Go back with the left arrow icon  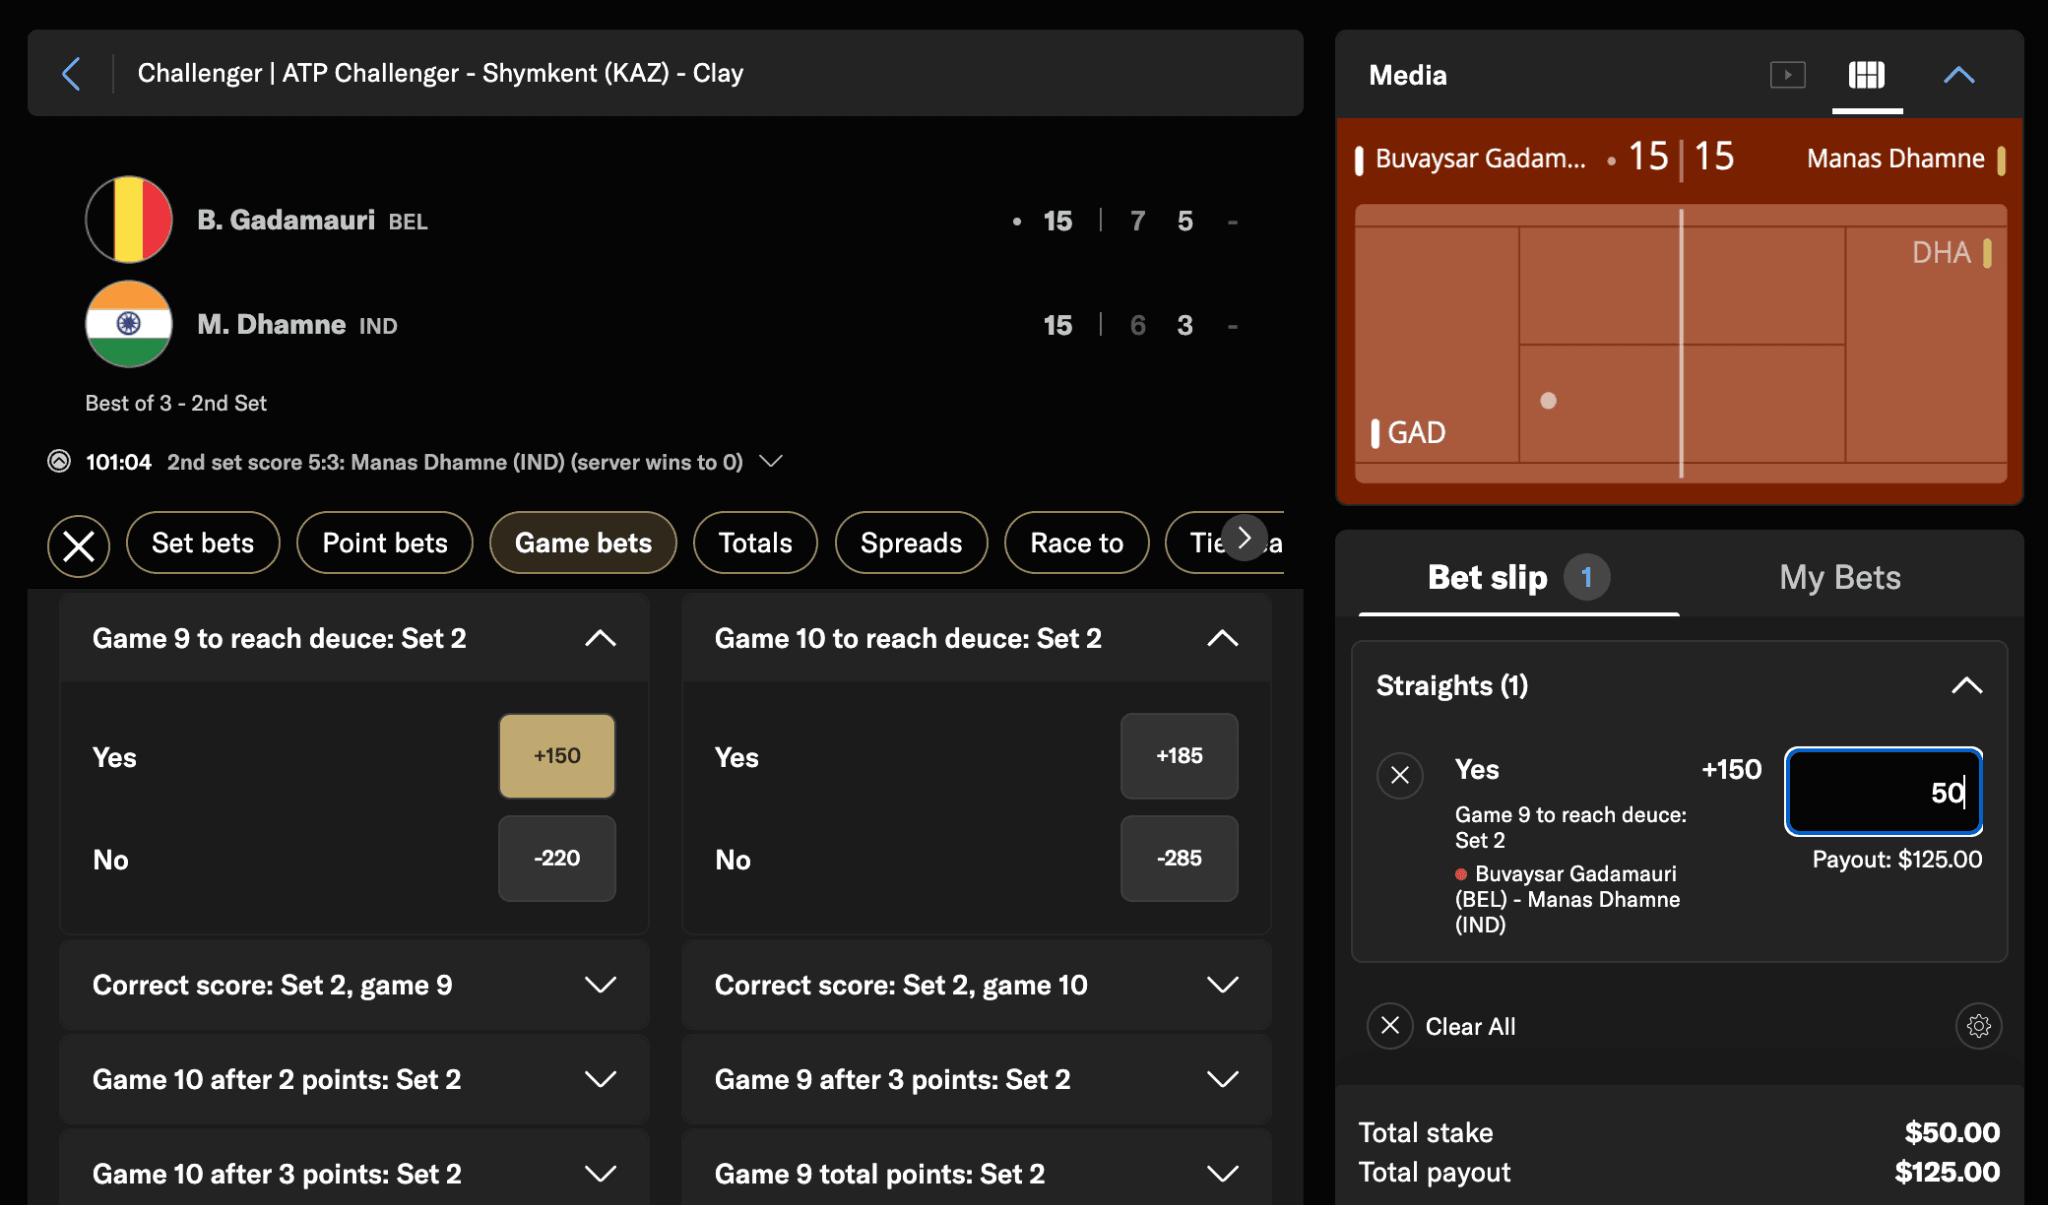click(71, 73)
